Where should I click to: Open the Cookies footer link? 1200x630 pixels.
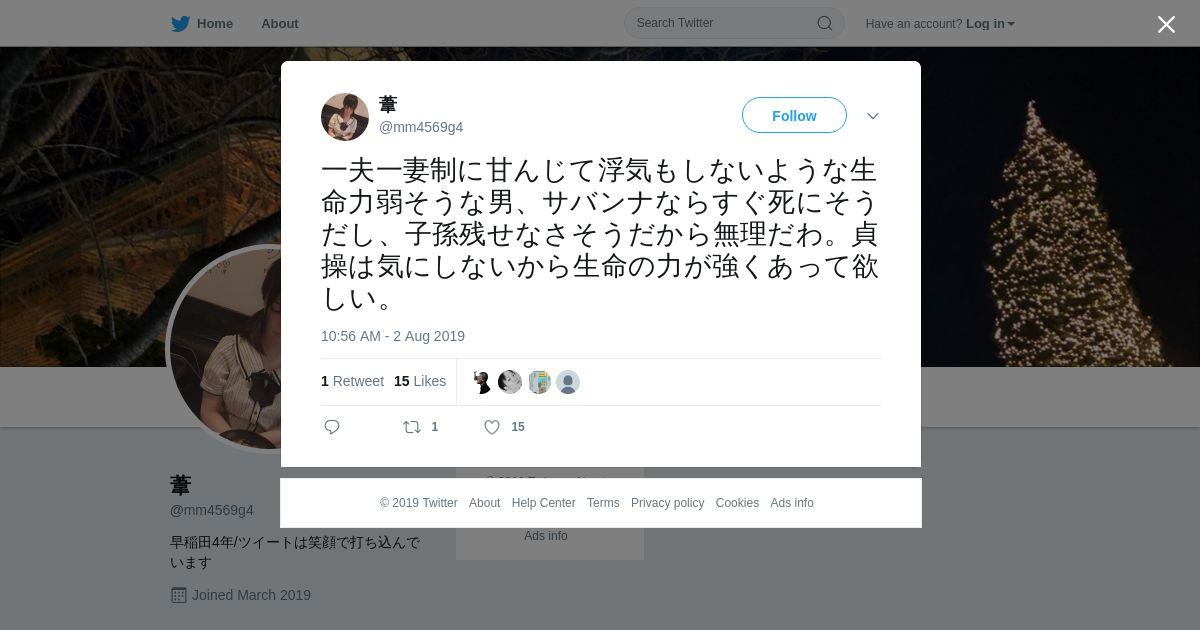coord(737,503)
